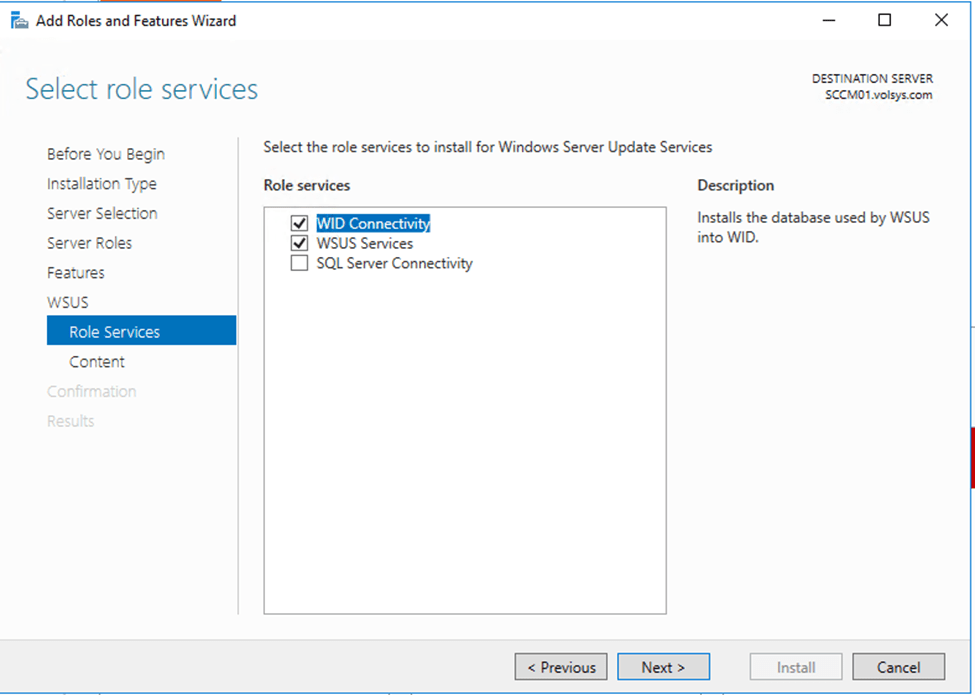Maximize the wizard window

click(x=884, y=20)
